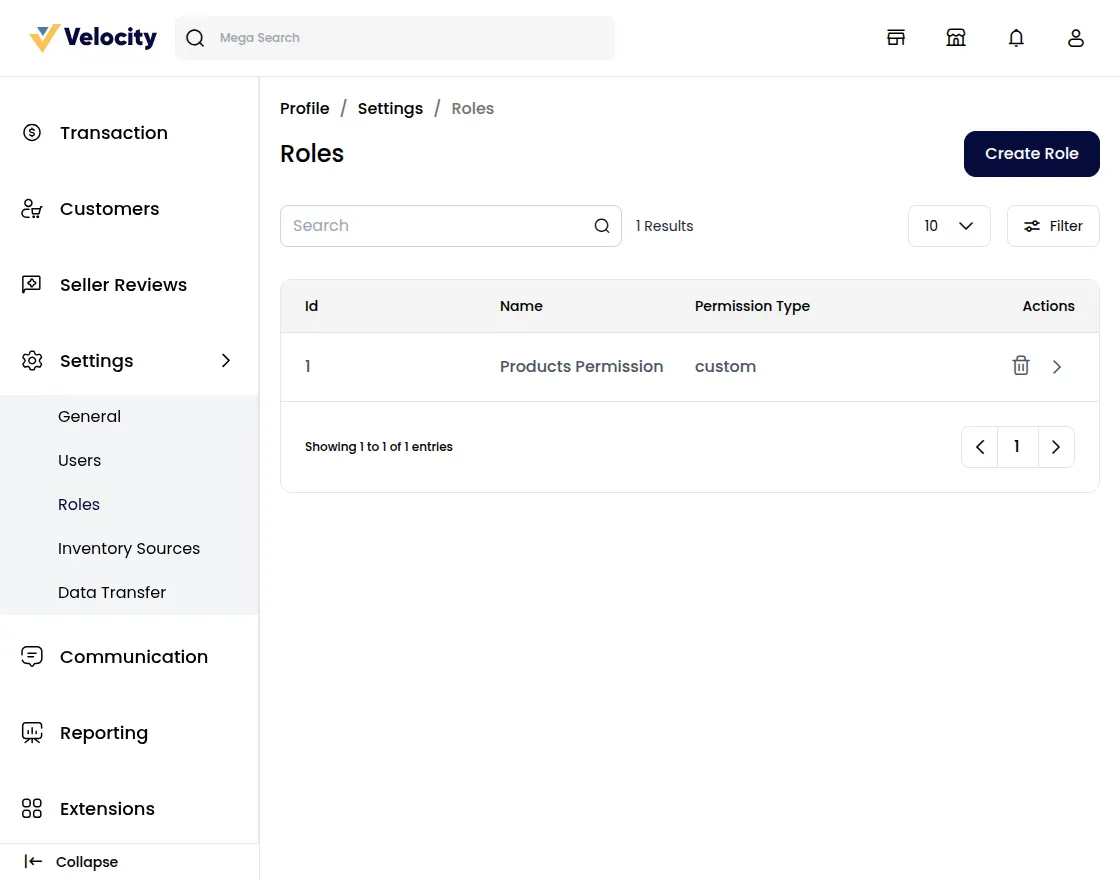Delete the Products Permission role
Image resolution: width=1120 pixels, height=880 pixels.
[x=1021, y=366]
